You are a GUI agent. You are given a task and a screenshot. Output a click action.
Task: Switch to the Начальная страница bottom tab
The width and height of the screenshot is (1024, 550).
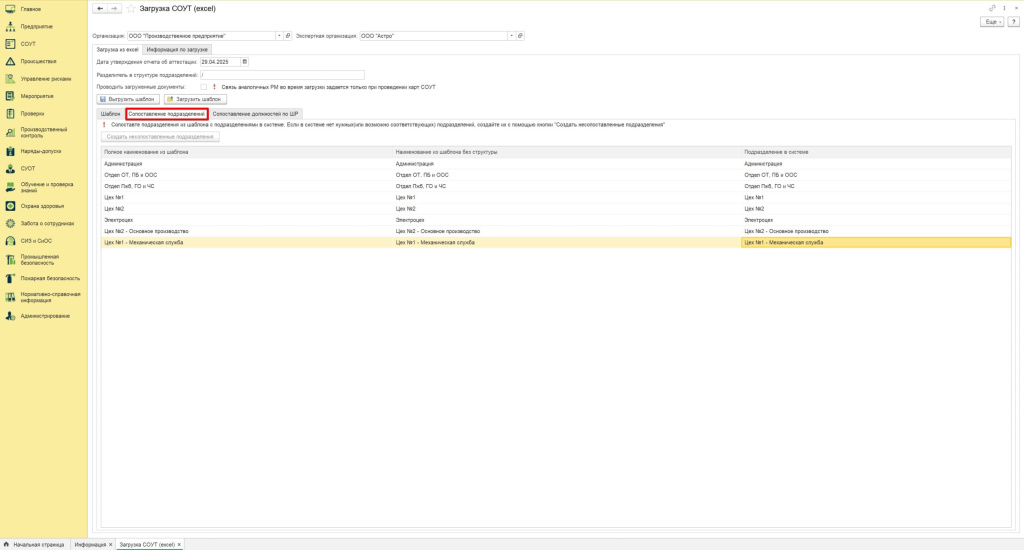[34, 545]
